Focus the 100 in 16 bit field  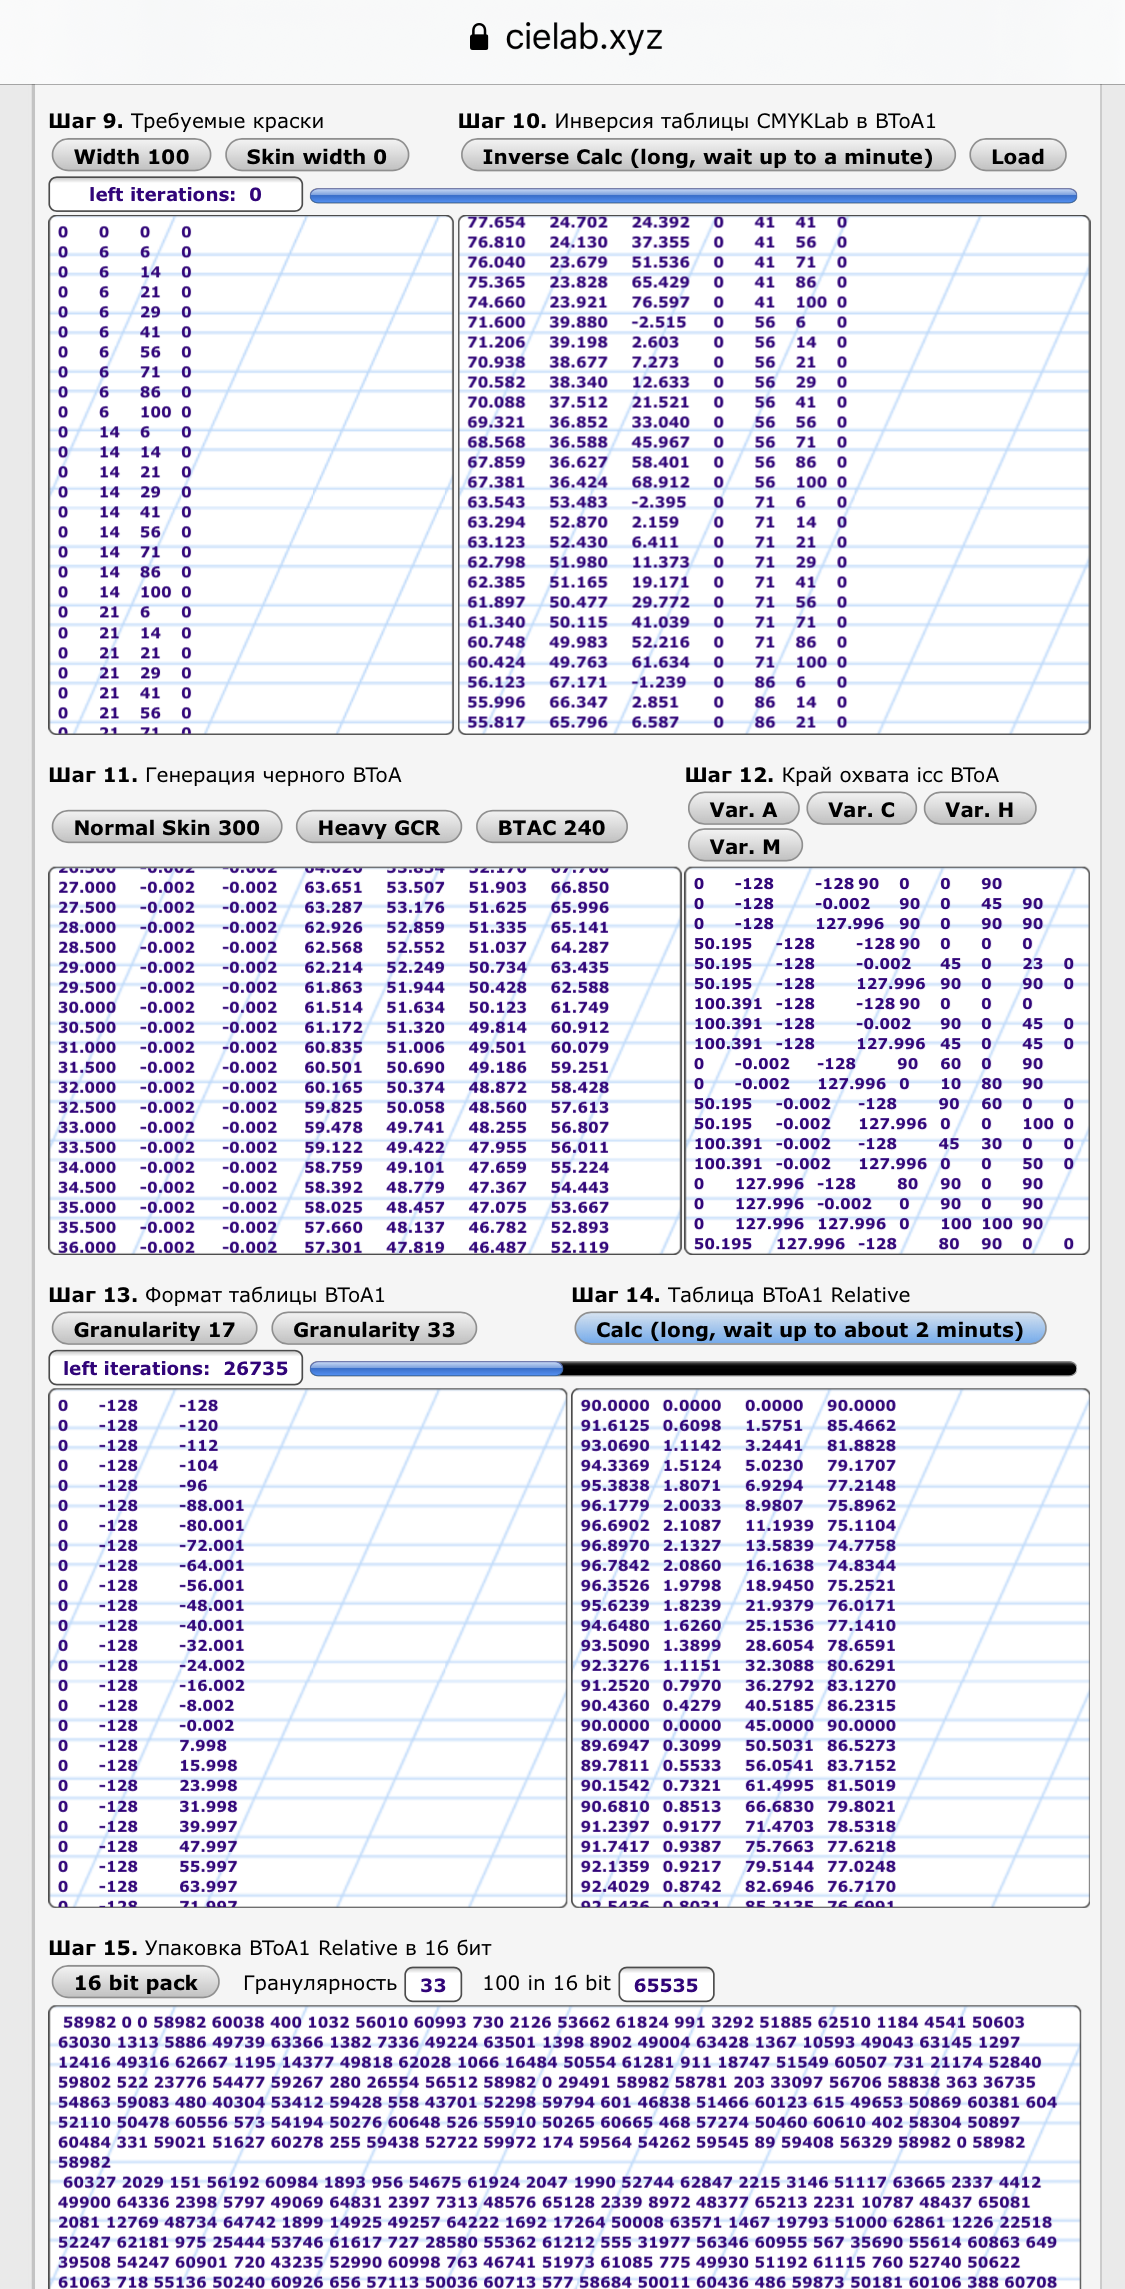pos(665,1984)
